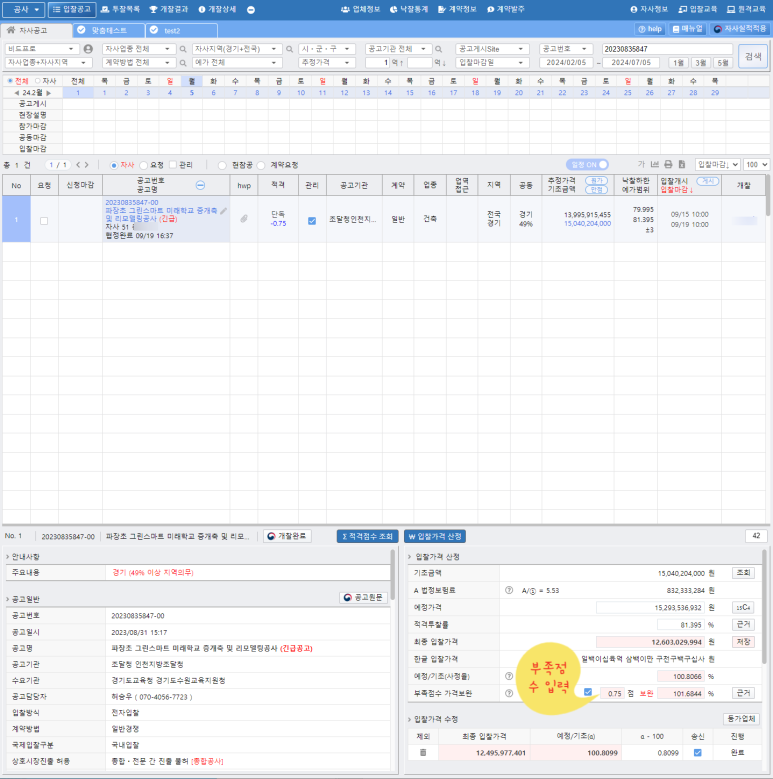Select the 전체 radio in calendar
The width and height of the screenshot is (773, 779).
[x=10, y=80]
